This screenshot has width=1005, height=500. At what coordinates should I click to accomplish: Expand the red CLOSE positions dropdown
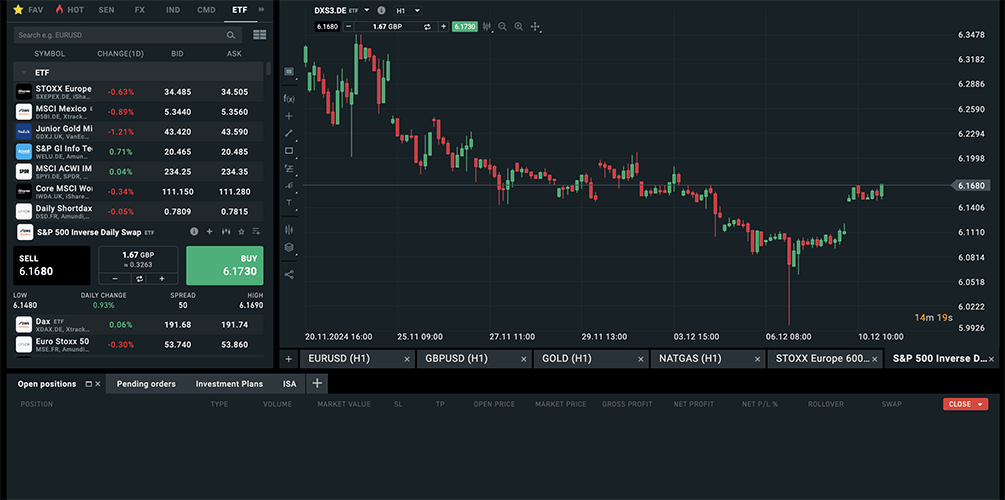click(x=965, y=404)
